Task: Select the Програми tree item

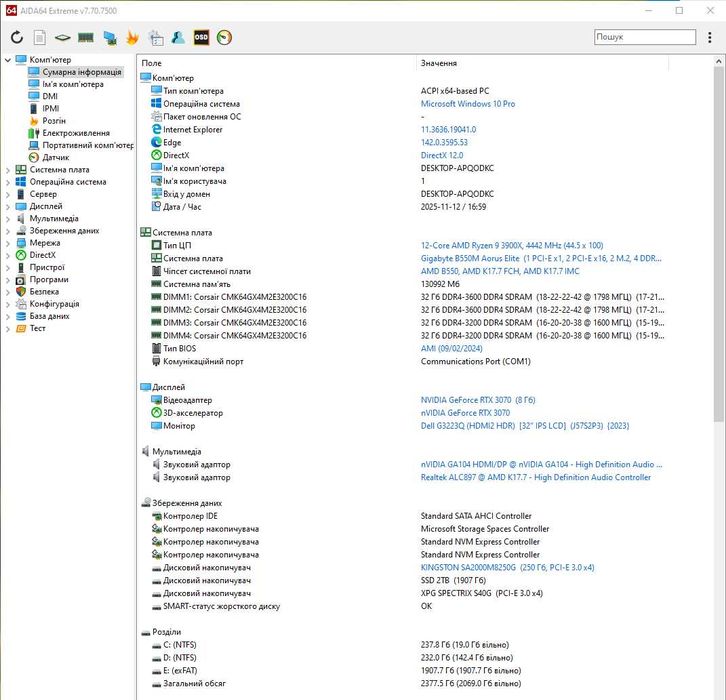Action: point(49,279)
